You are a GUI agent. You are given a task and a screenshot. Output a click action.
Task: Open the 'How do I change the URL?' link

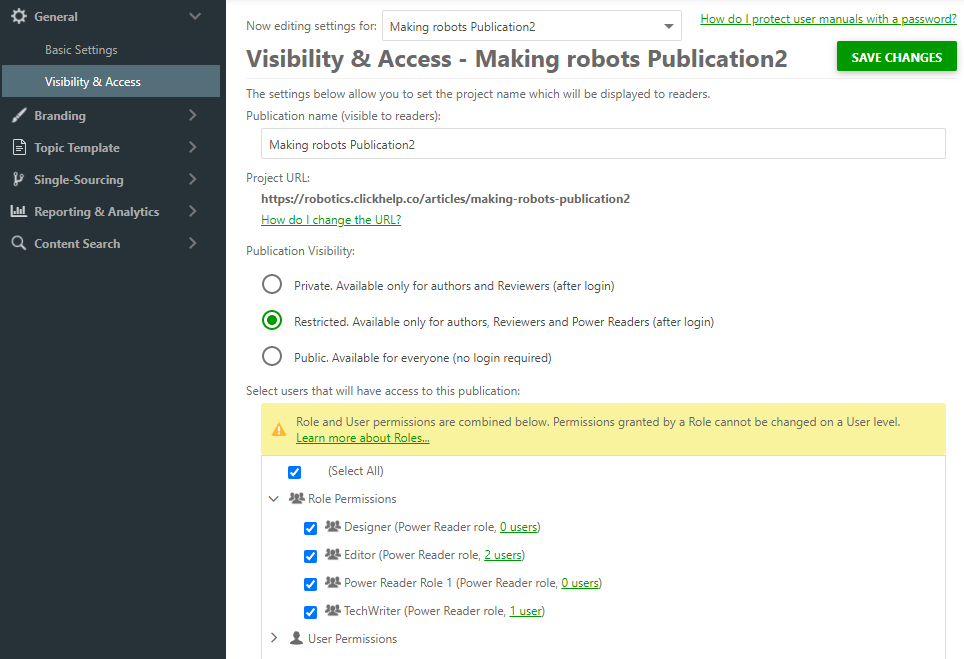pos(330,219)
